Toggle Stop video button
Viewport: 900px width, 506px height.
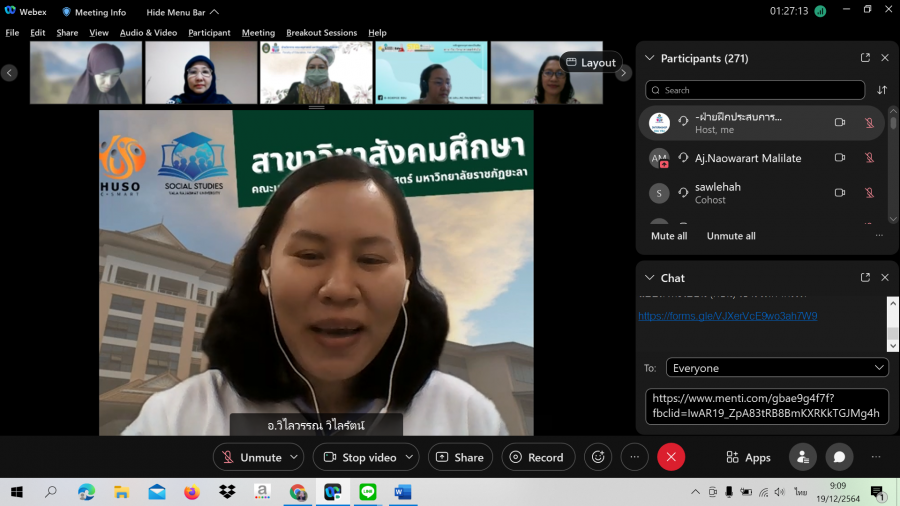358,457
